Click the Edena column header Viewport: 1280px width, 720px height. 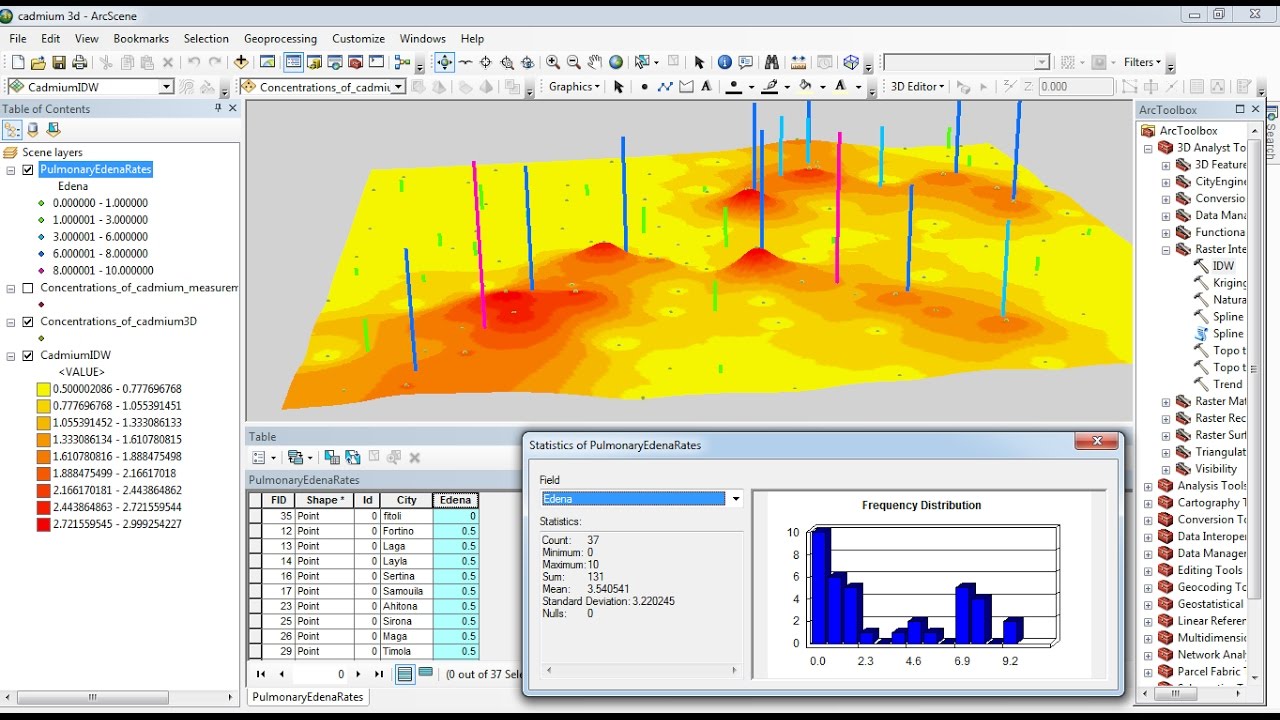(x=456, y=500)
